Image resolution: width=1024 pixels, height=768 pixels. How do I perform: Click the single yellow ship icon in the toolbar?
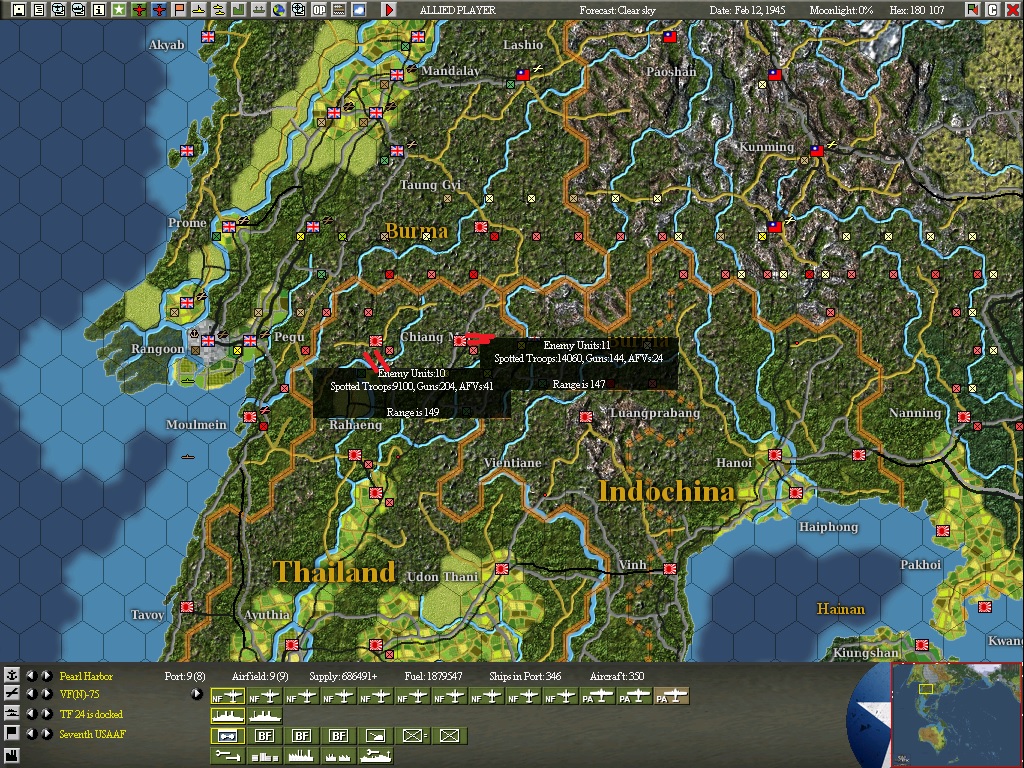(199, 10)
